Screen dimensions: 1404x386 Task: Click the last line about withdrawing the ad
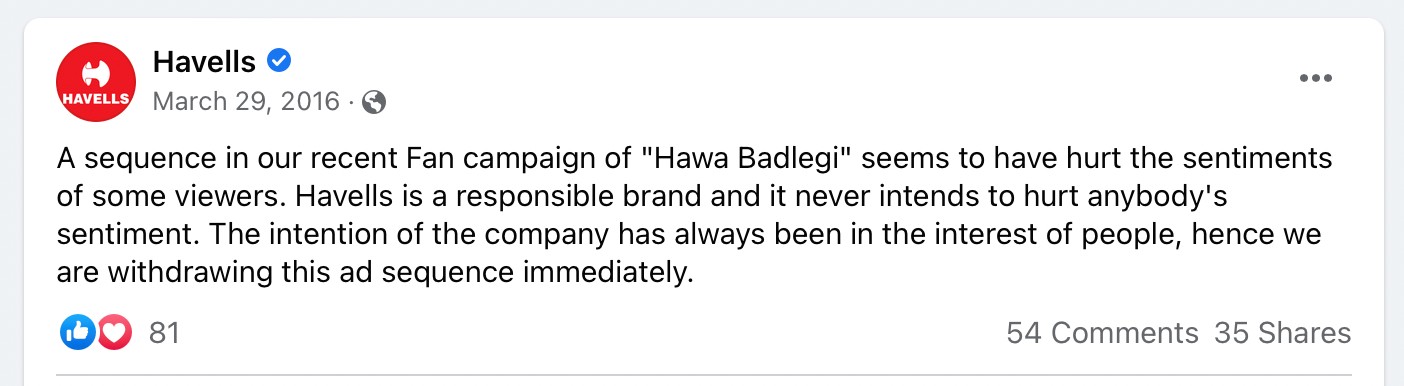(x=375, y=272)
